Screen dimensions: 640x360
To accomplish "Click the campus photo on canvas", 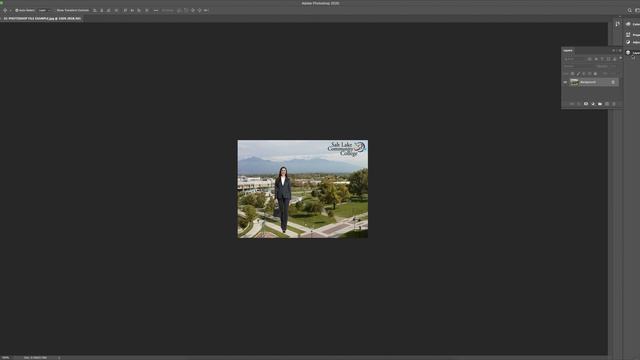I will tap(302, 189).
